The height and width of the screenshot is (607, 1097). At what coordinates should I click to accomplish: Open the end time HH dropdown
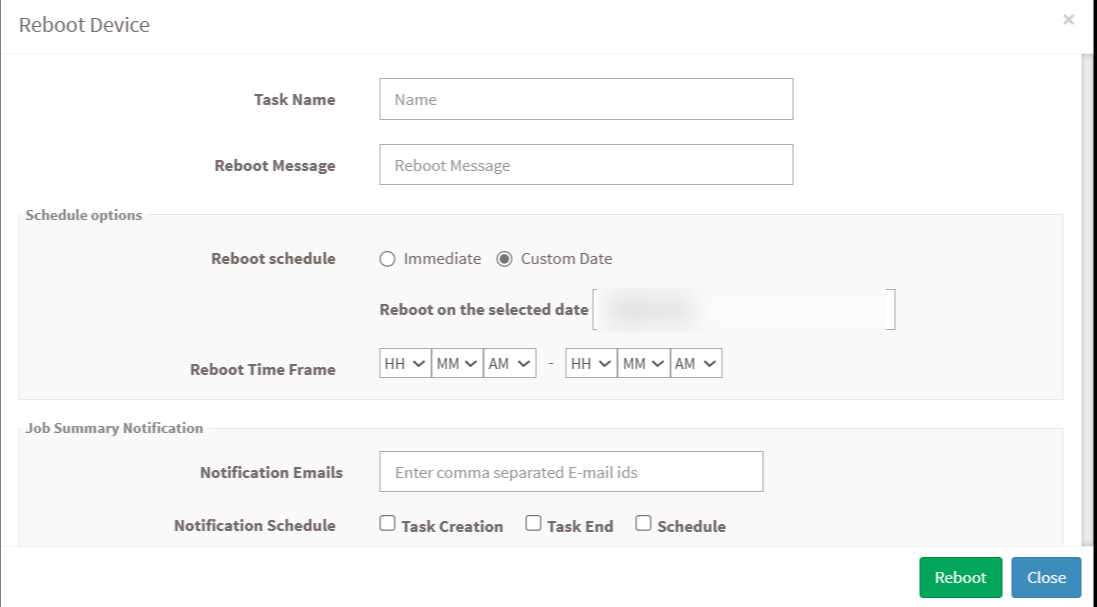pos(590,364)
